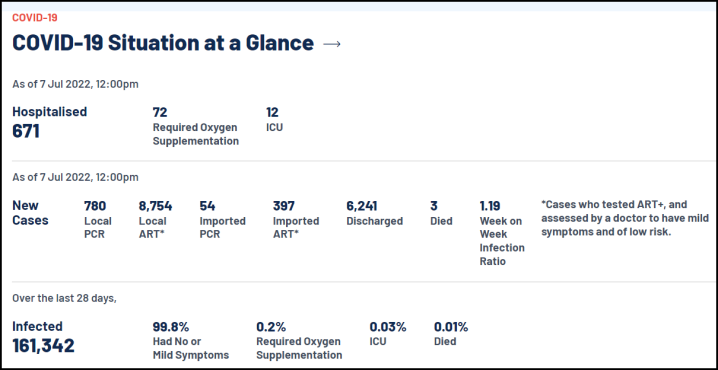
Task: Select the 0.2% Required Oxygen Supplementation stat
Action: click(x=299, y=341)
